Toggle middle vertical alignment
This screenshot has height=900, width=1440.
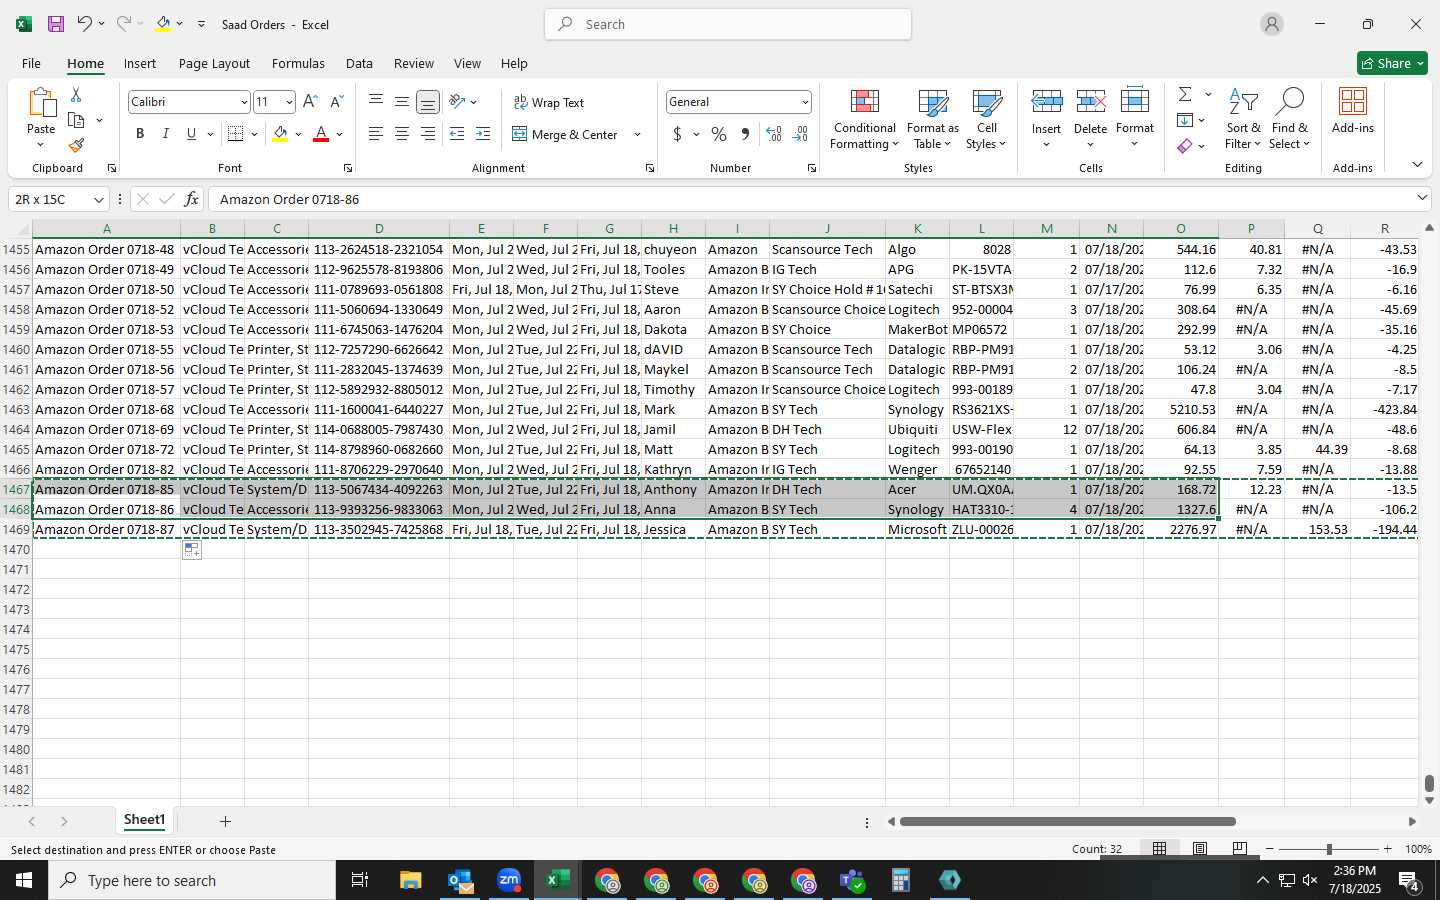tap(402, 102)
